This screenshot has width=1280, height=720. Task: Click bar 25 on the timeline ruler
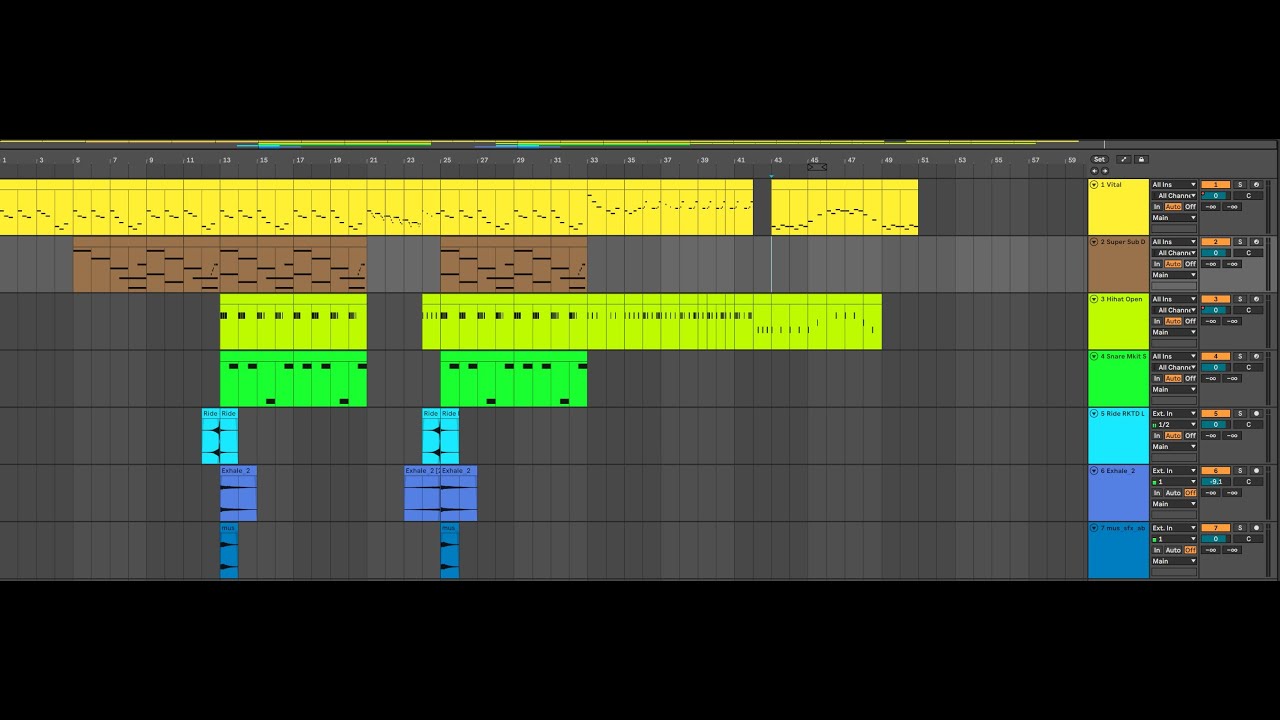click(447, 160)
